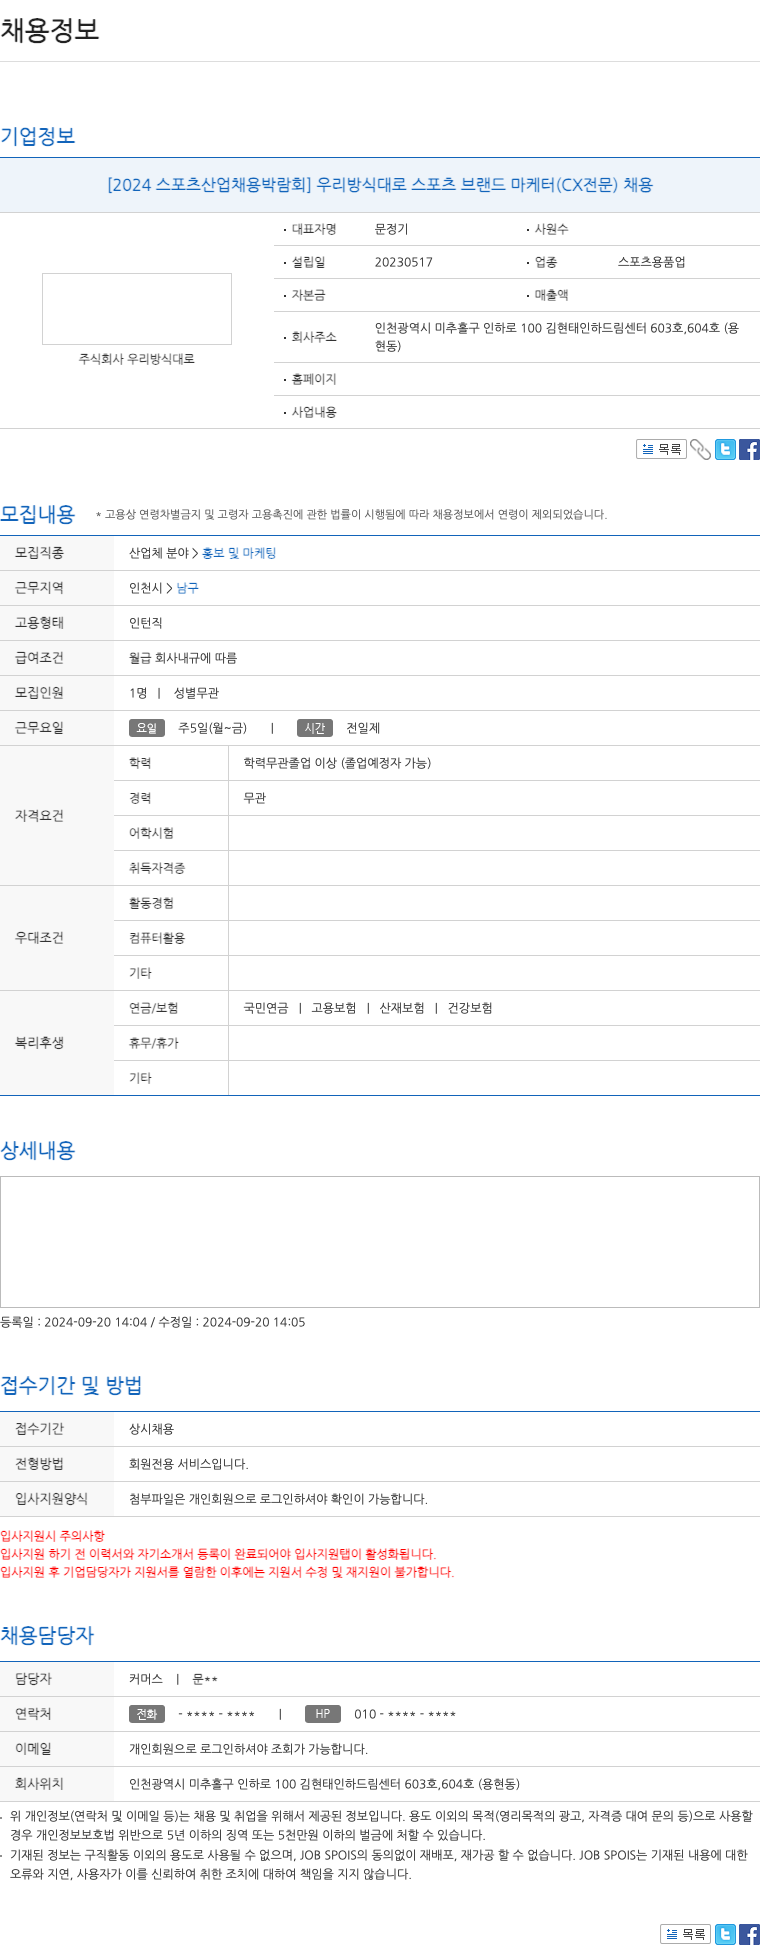The height and width of the screenshot is (1945, 760).
Task: Click the 상세내용 section heading
Action: pos(38,1150)
